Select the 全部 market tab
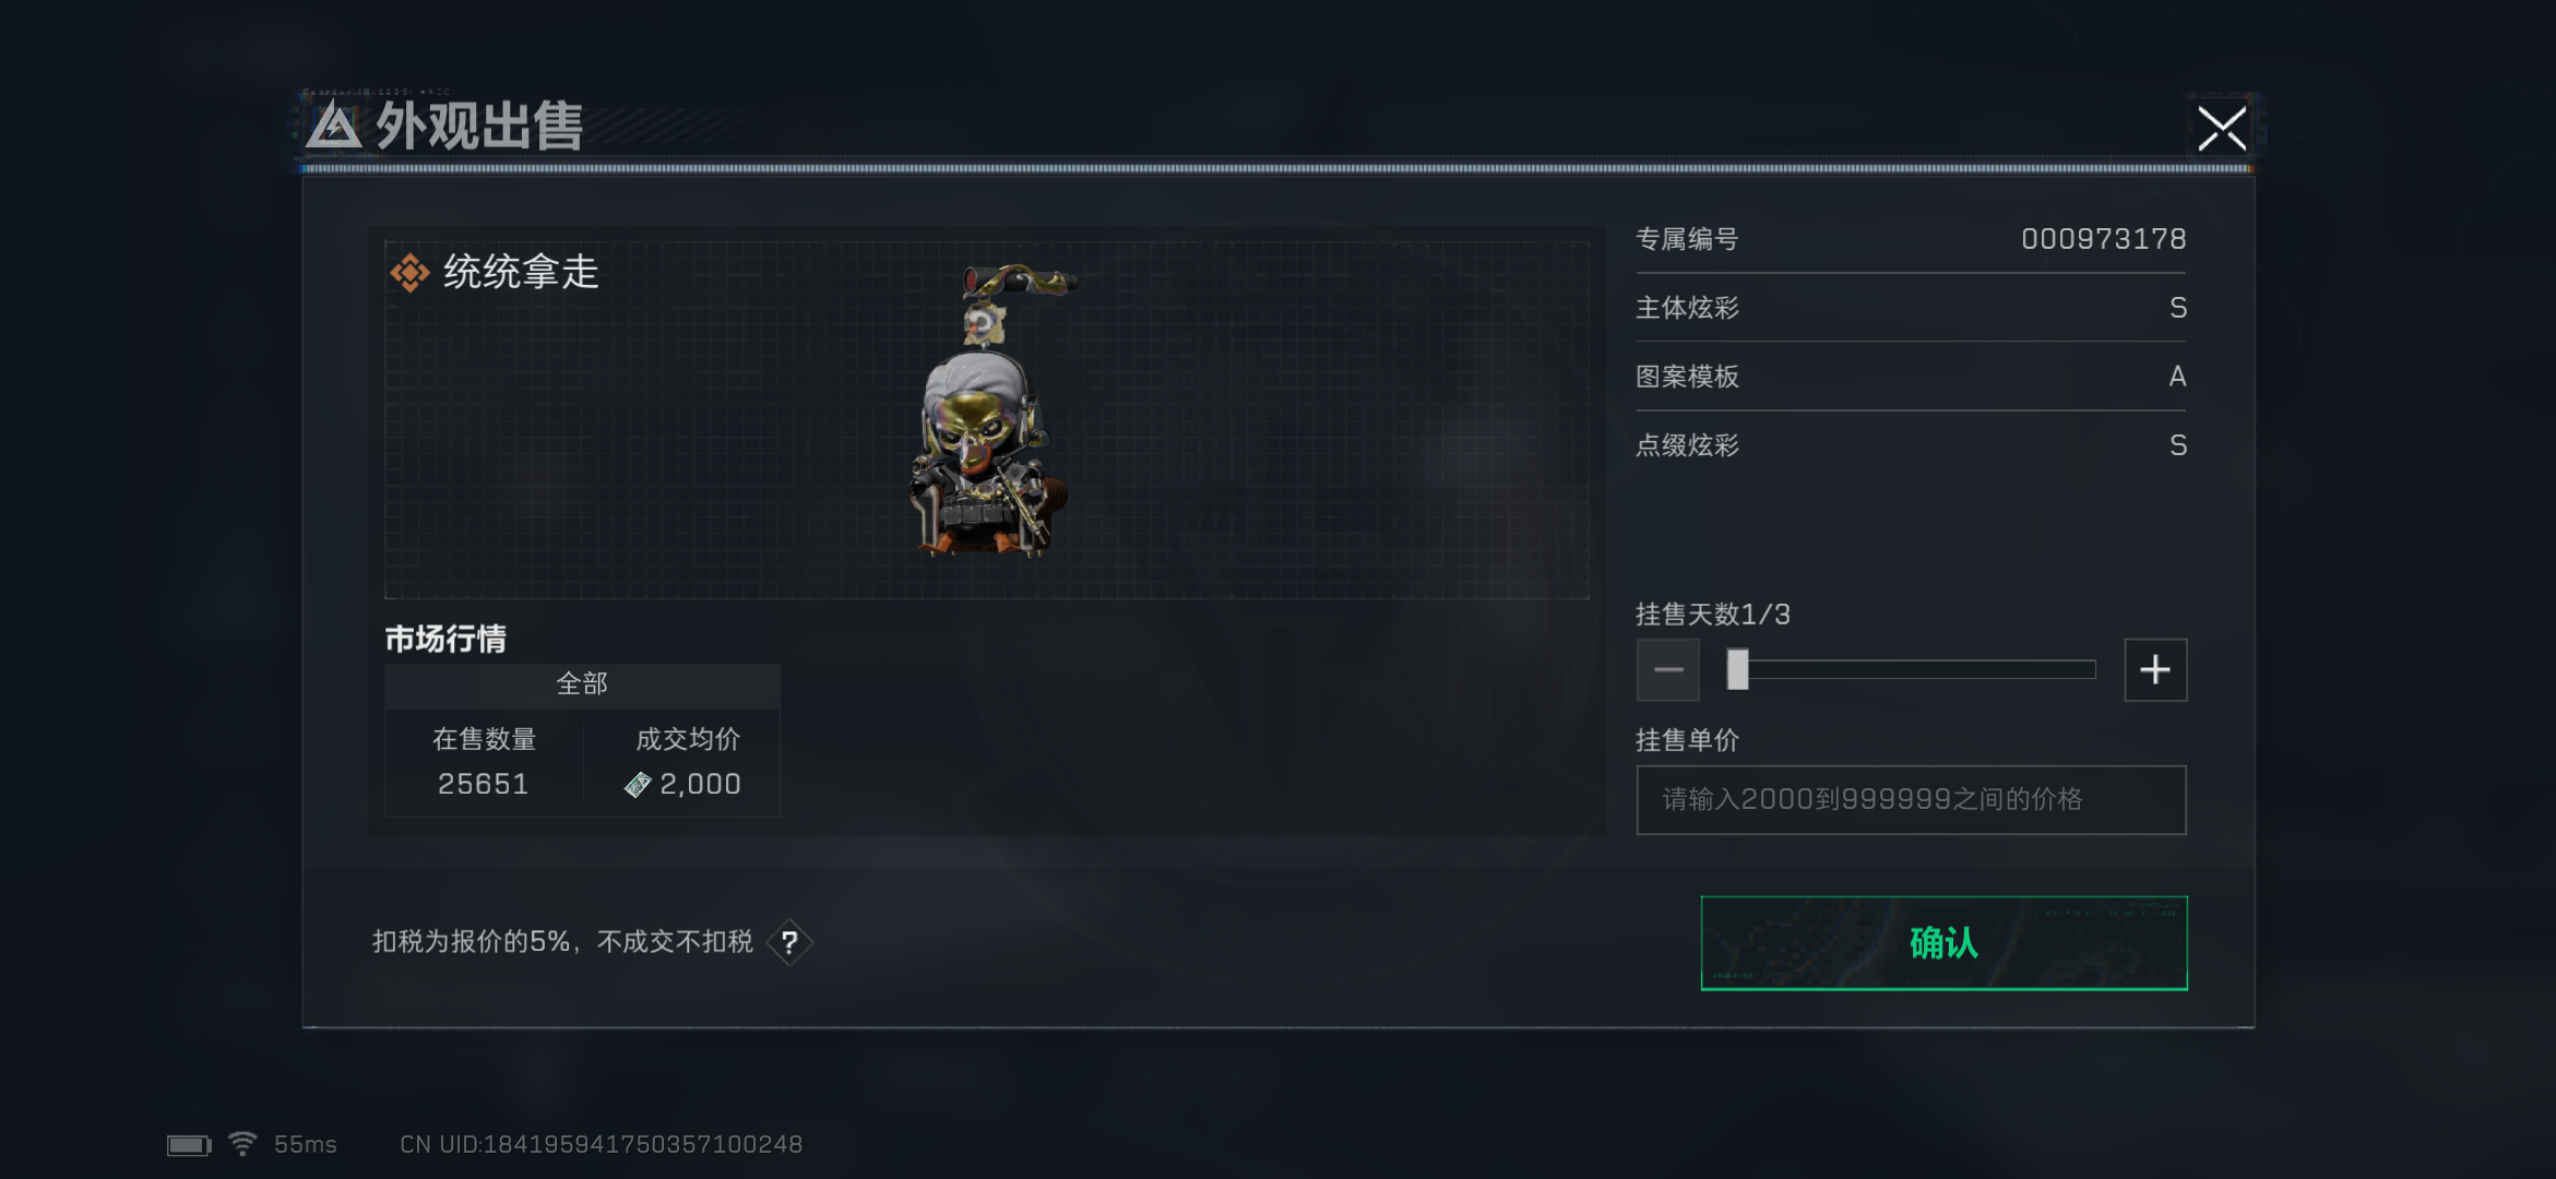This screenshot has width=2556, height=1179. [582, 684]
